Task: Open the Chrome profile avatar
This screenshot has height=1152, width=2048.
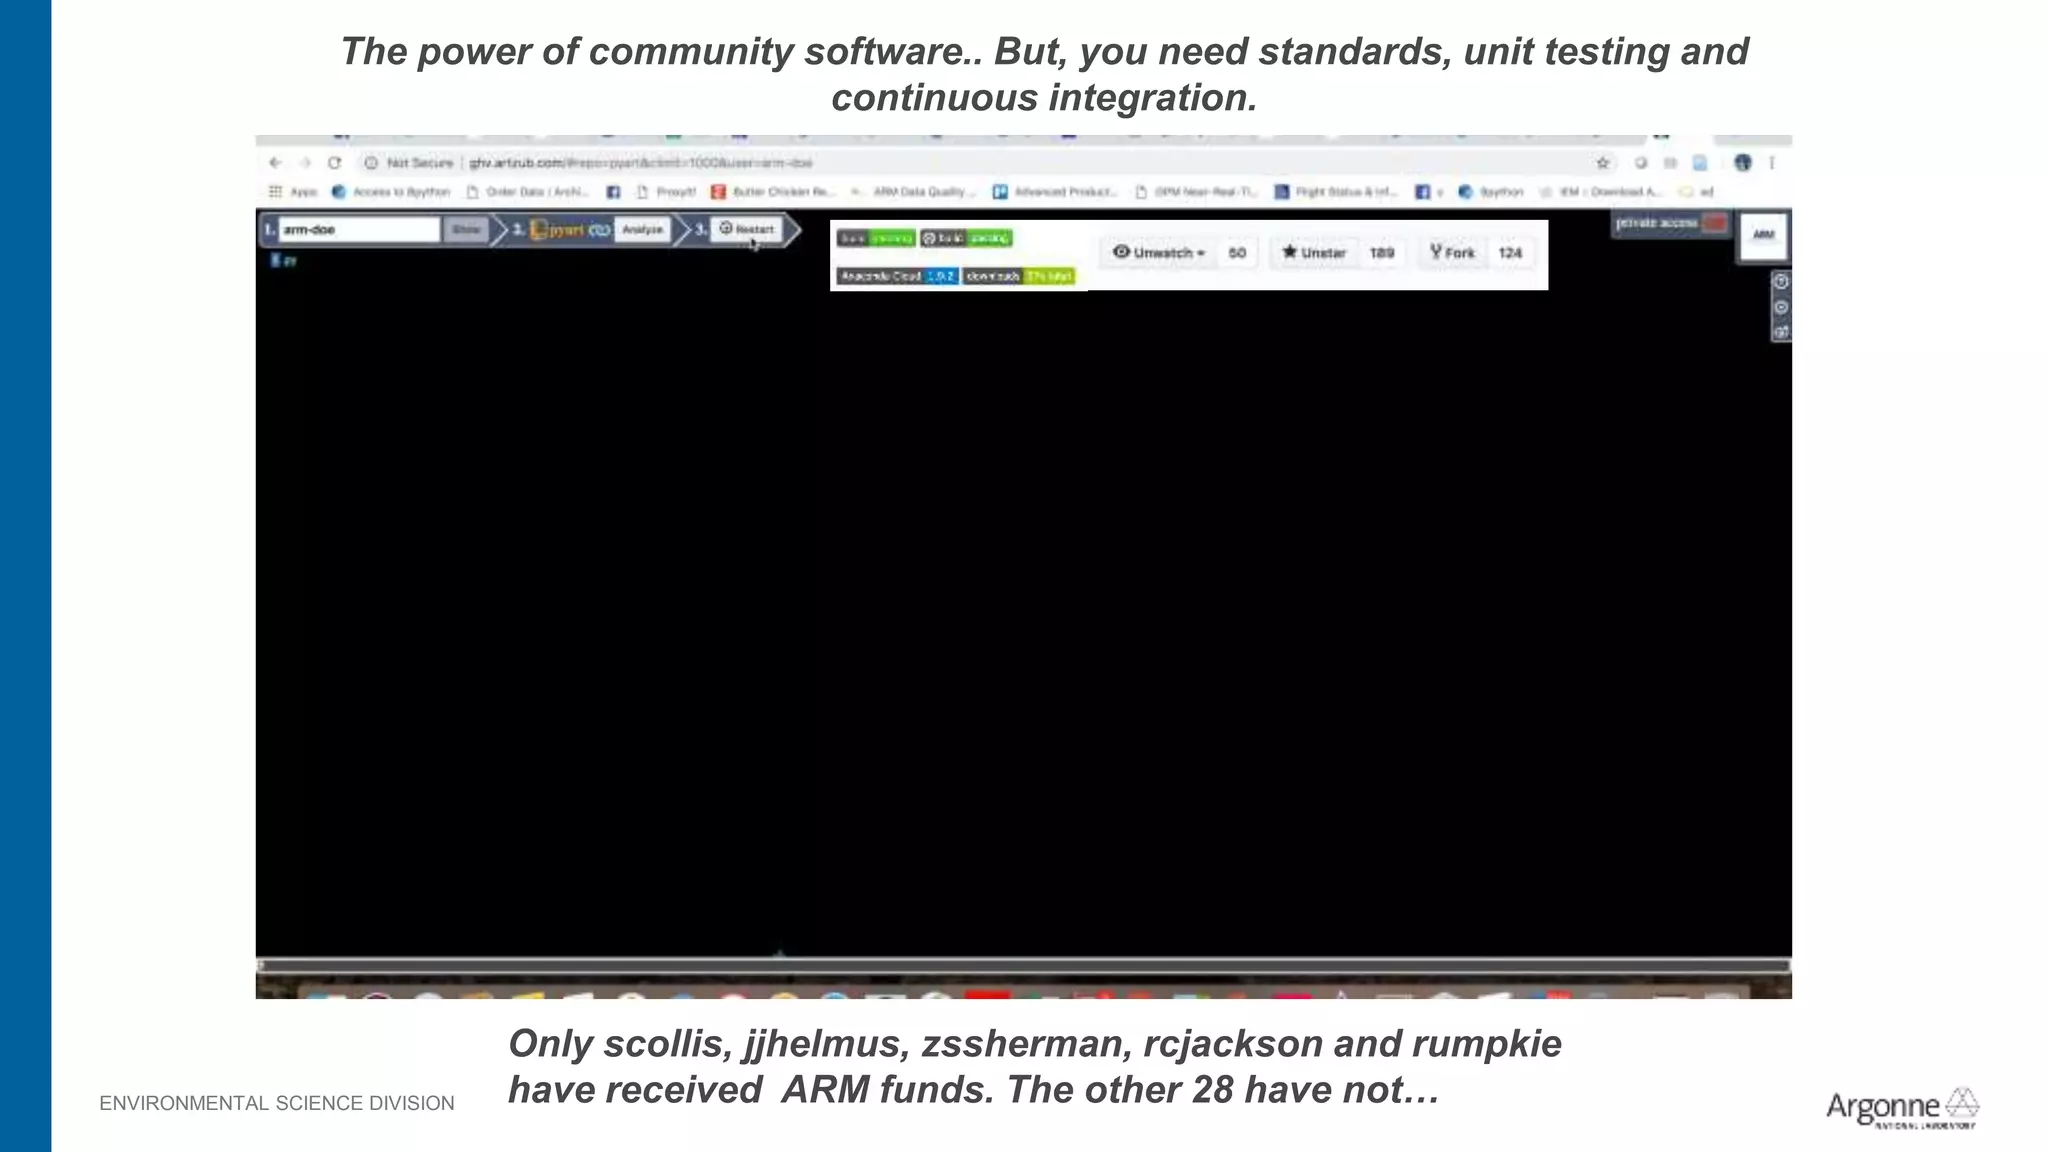Action: point(1743,163)
